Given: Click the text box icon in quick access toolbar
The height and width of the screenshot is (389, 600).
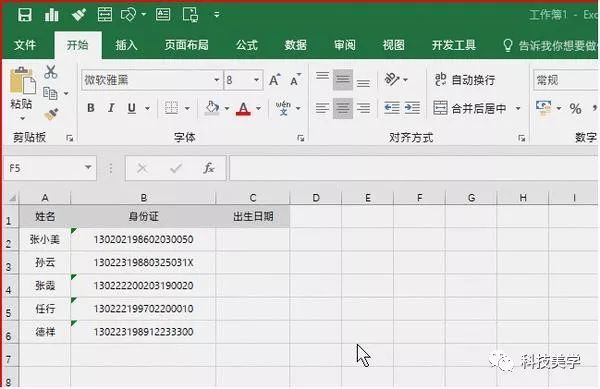Looking at the screenshot, I should pos(163,15).
